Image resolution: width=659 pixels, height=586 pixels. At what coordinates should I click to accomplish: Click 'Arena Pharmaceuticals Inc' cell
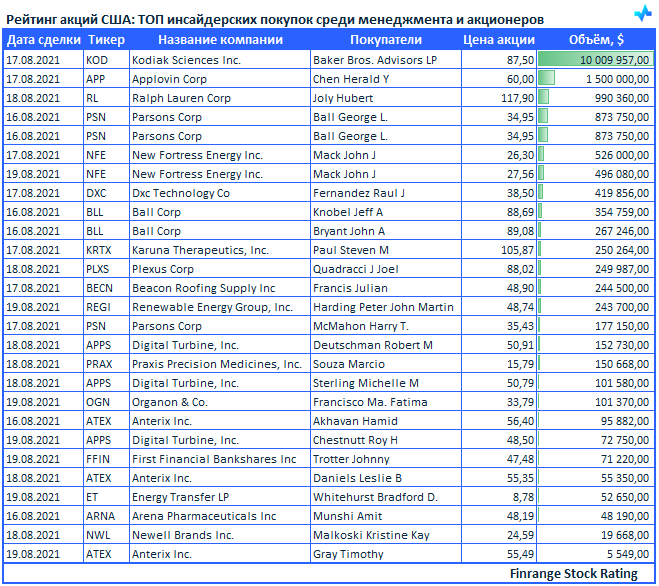coord(220,516)
